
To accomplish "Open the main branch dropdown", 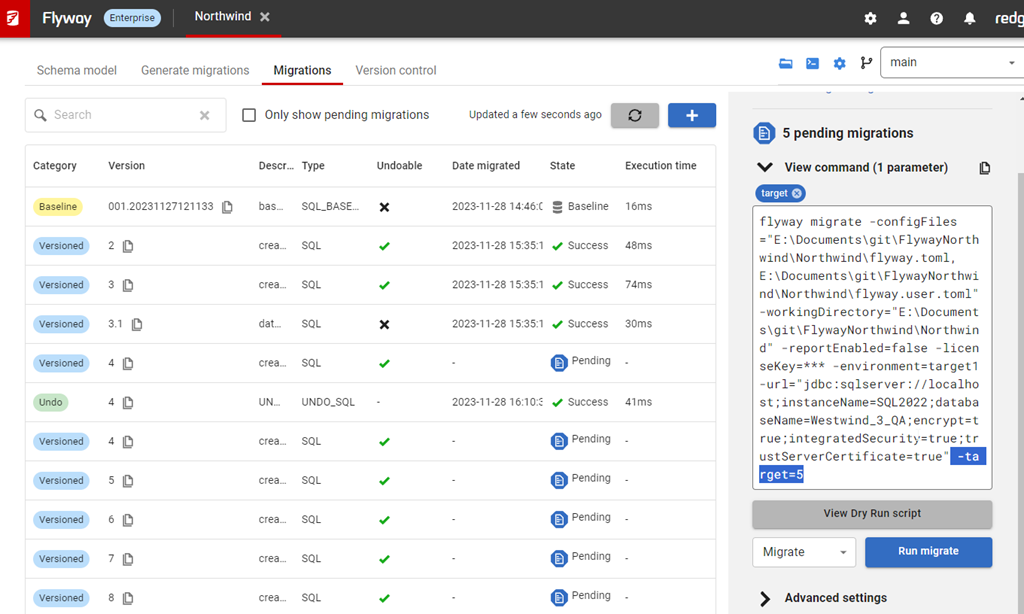I will pyautogui.click(x=950, y=62).
